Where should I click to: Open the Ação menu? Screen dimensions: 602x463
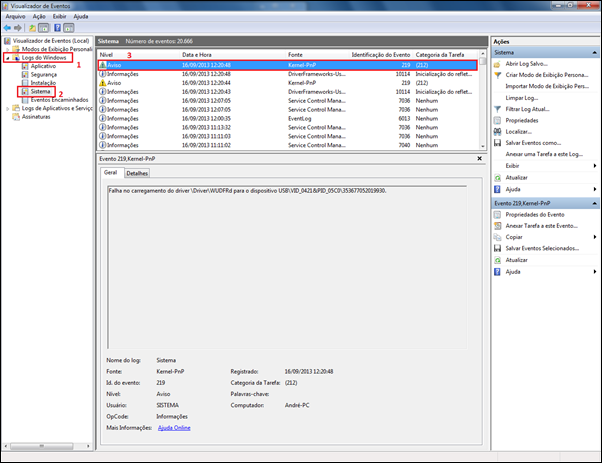point(39,17)
